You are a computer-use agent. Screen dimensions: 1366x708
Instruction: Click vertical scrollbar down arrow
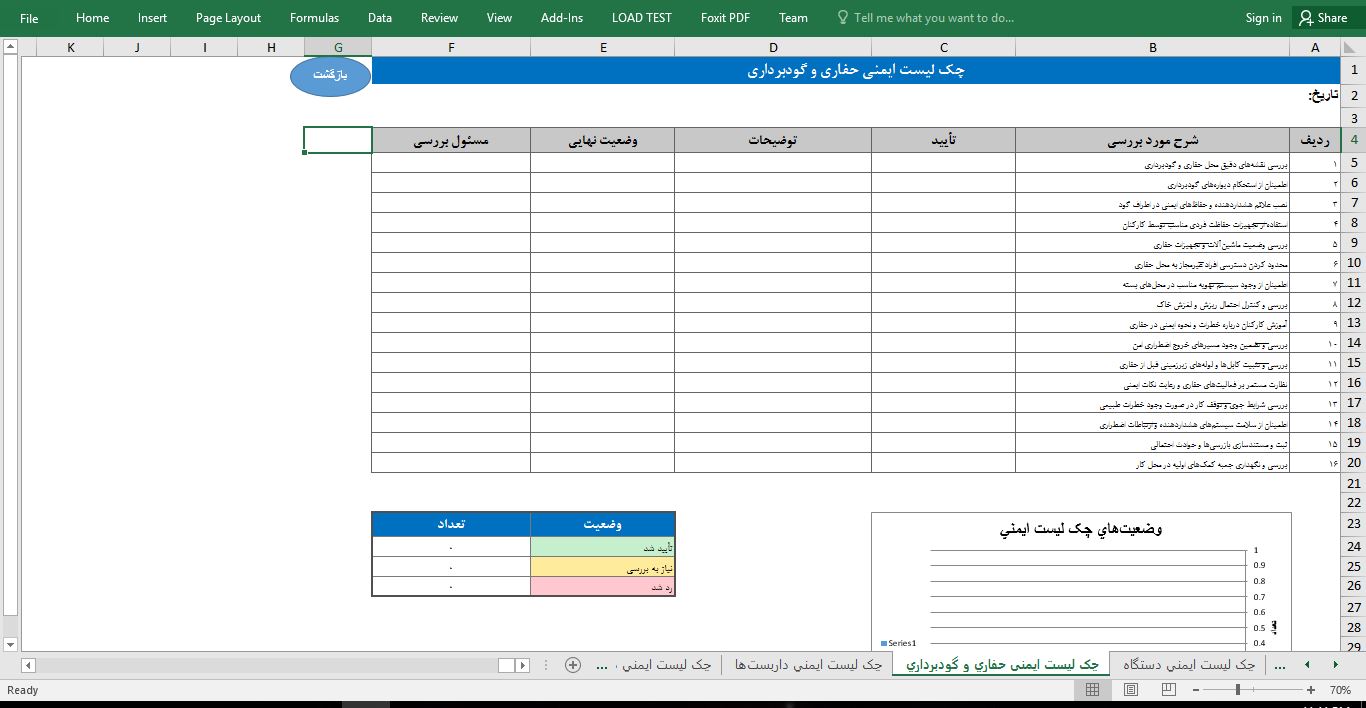[9, 644]
